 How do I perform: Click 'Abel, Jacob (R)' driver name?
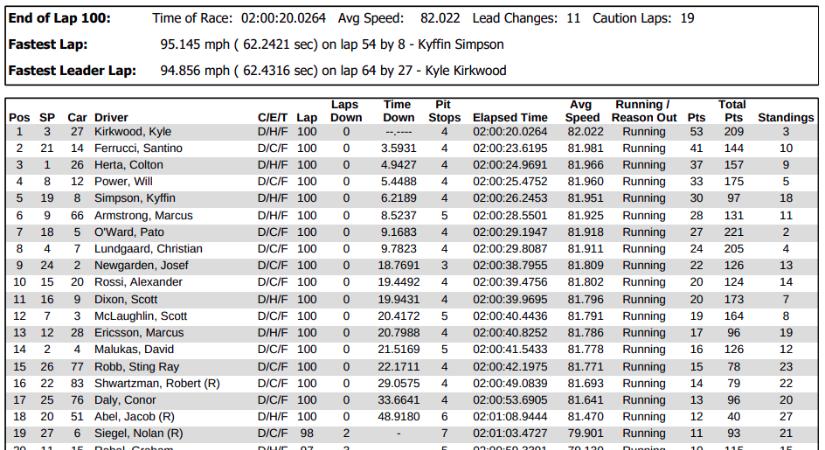[x=134, y=417]
